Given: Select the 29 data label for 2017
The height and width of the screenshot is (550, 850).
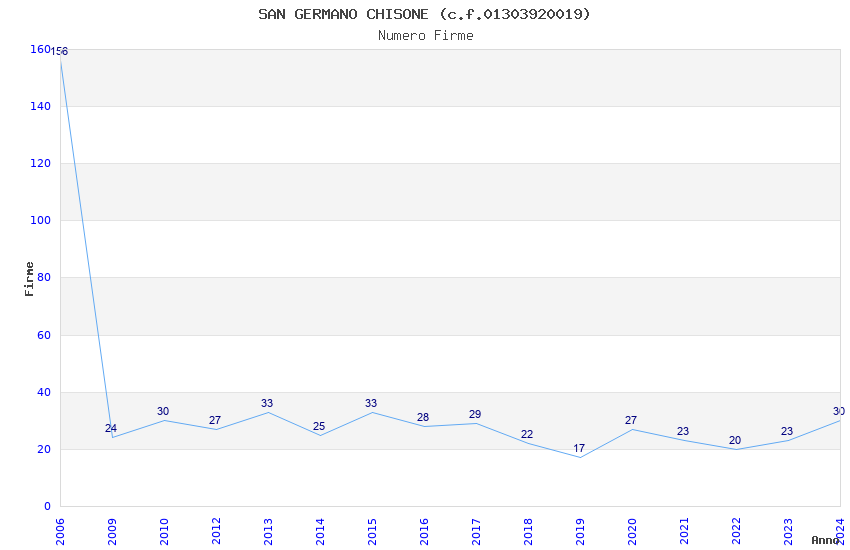Looking at the screenshot, I should coord(475,414).
